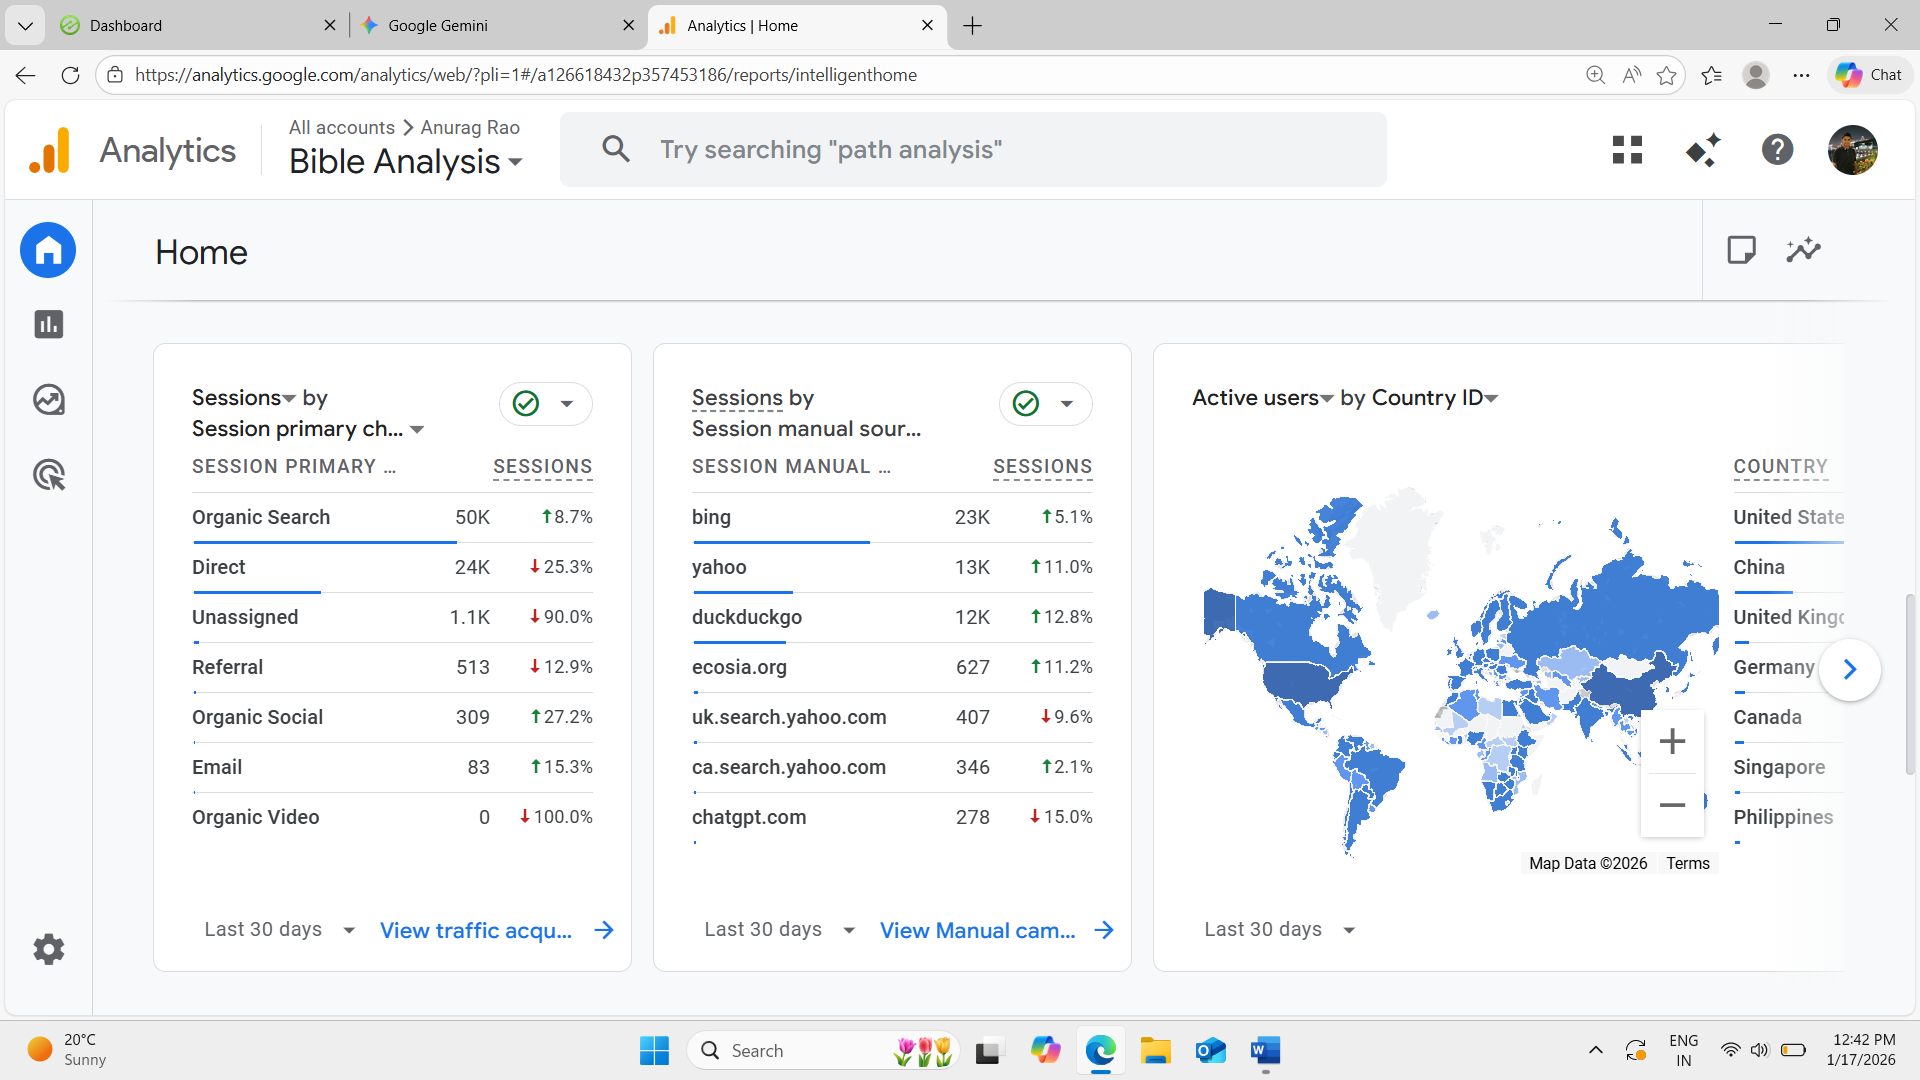Open the Explore sidebar icon
This screenshot has height=1080, width=1920.
48,400
